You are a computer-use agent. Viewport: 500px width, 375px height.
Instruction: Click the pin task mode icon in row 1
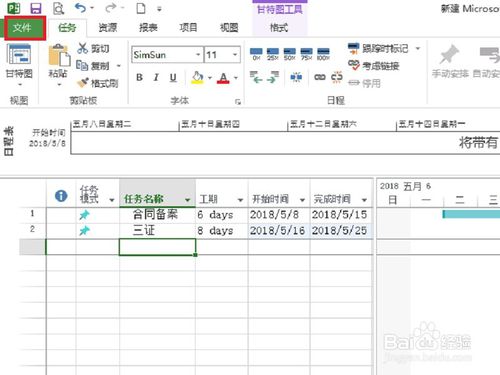[x=84, y=215]
